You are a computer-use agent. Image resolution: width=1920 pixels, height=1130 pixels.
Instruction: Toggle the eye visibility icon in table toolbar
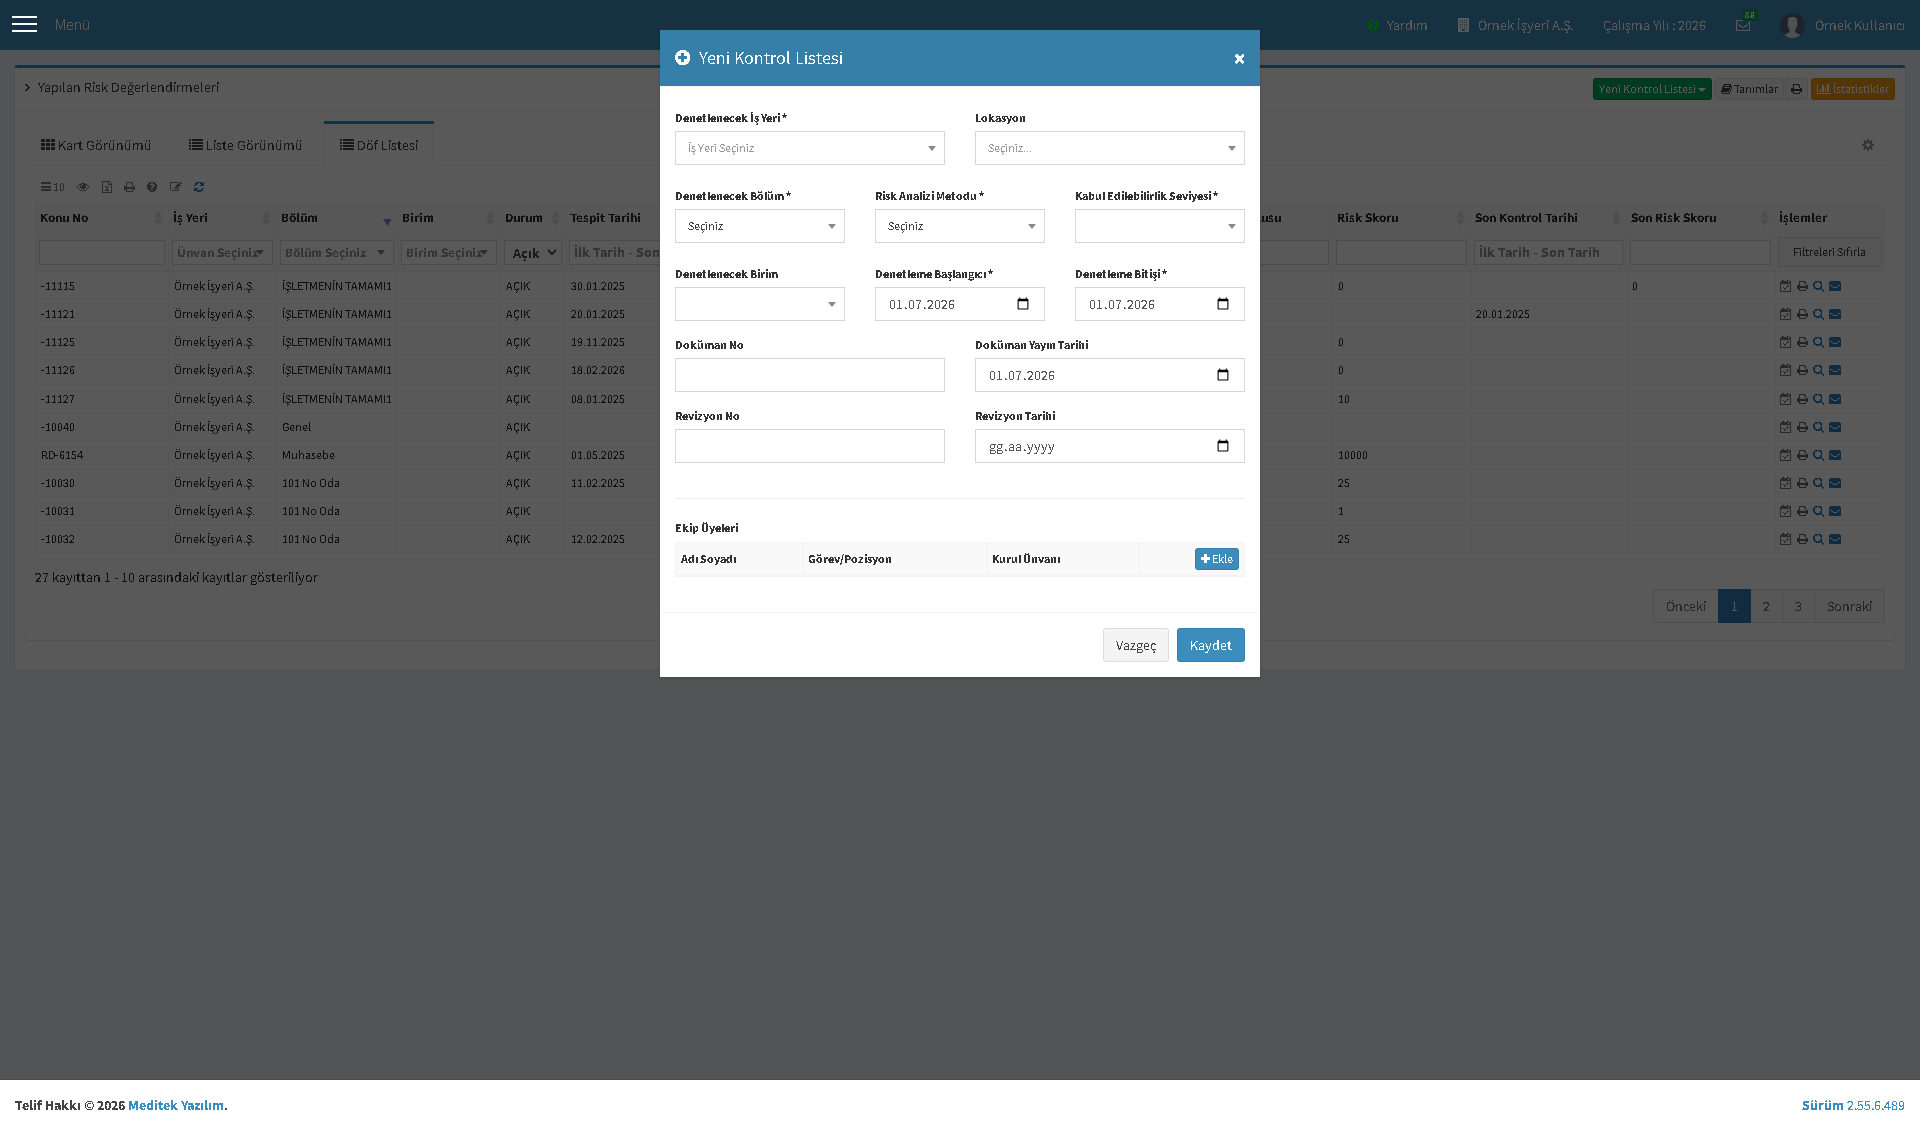(83, 187)
